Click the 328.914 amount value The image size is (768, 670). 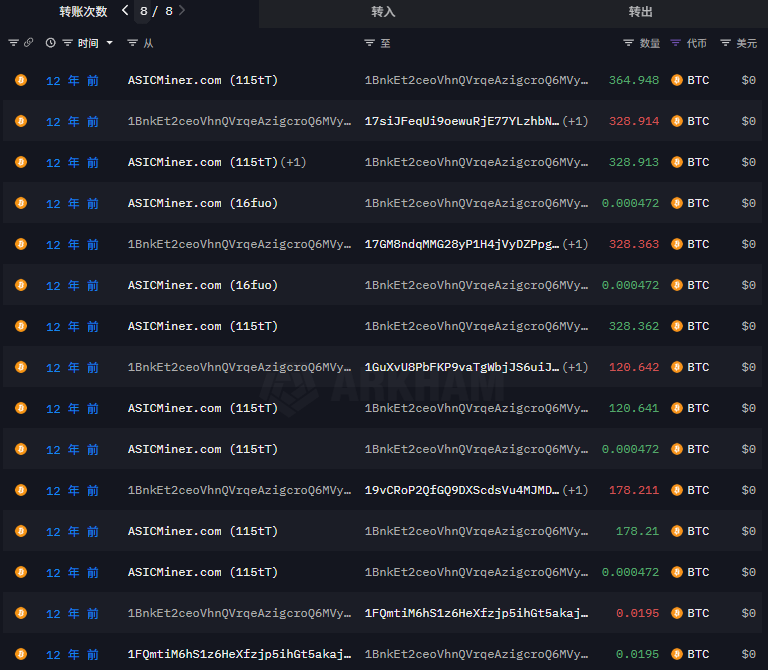pos(634,121)
